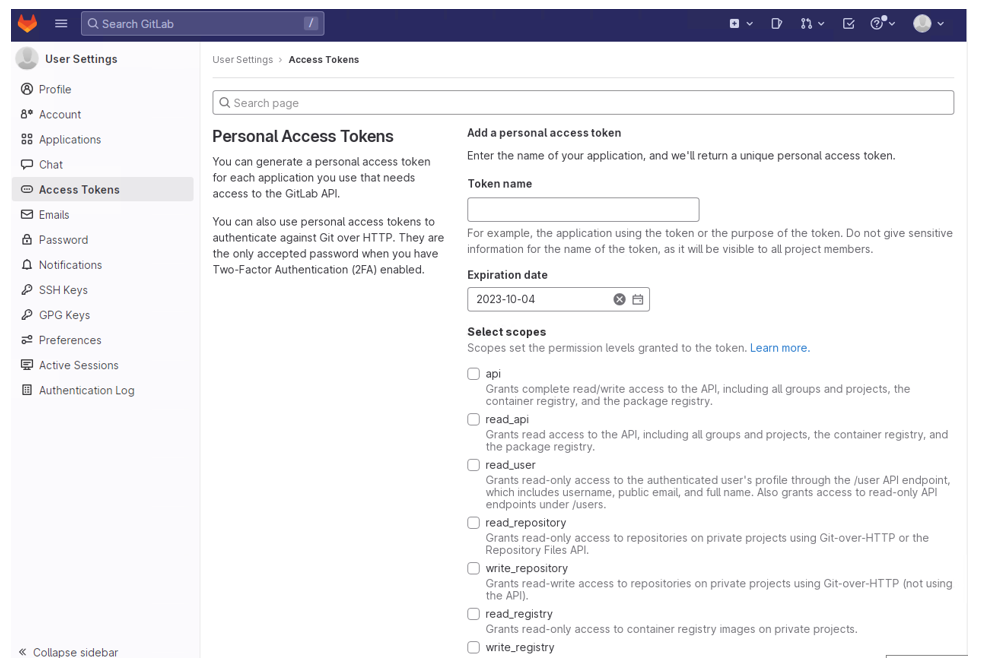981x672 pixels.
Task: Collapse the sidebar
Action: tap(68, 652)
